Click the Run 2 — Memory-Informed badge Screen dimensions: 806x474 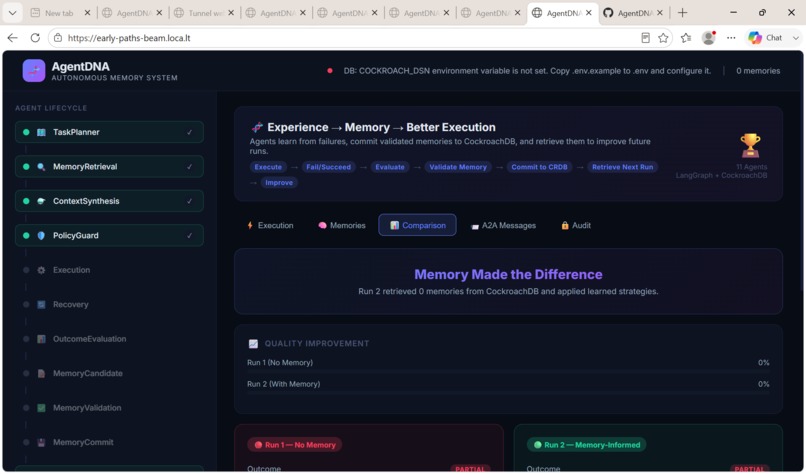point(587,445)
